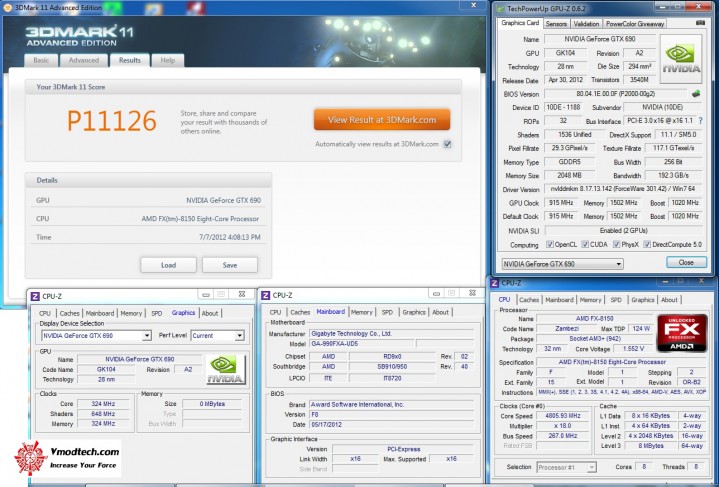Image resolution: width=719 pixels, height=487 pixels.
Task: Switch to 3DMark Advanced tab
Action: 83,60
